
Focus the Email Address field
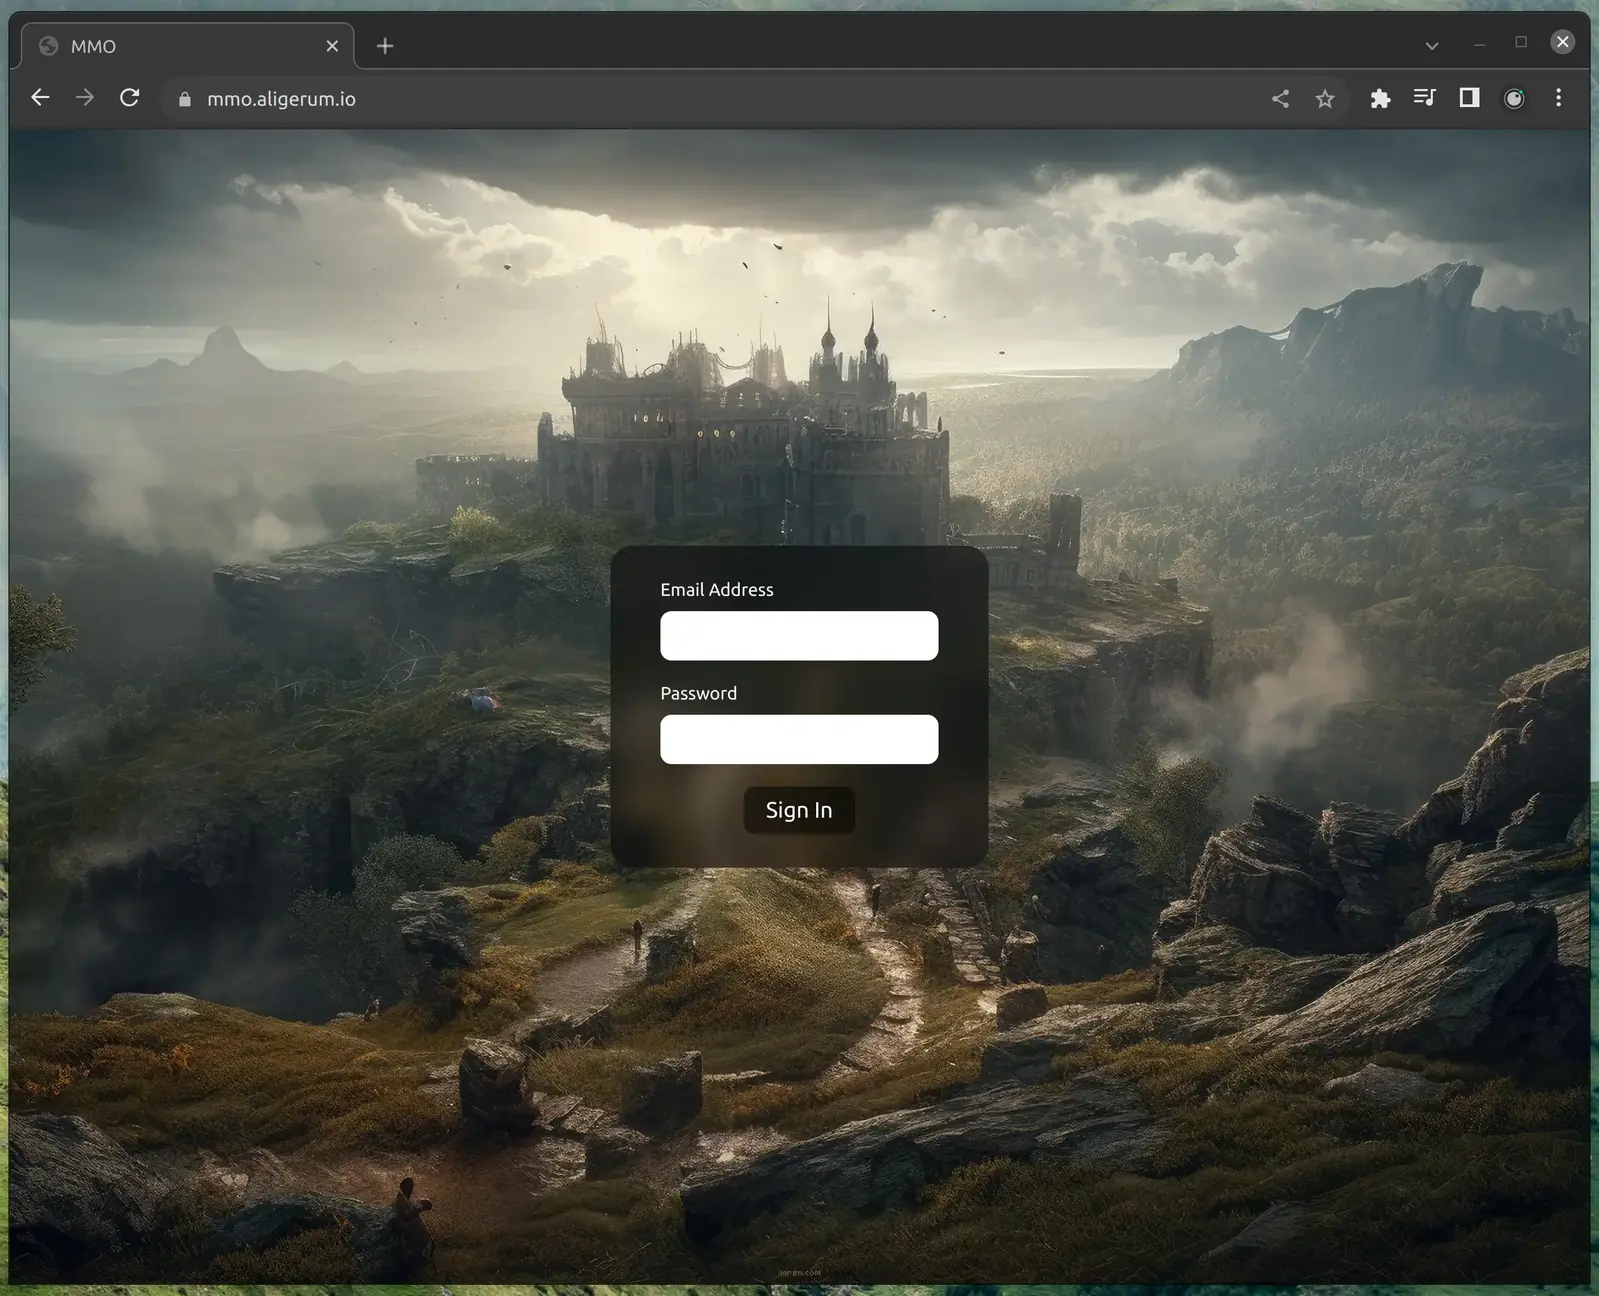[799, 636]
